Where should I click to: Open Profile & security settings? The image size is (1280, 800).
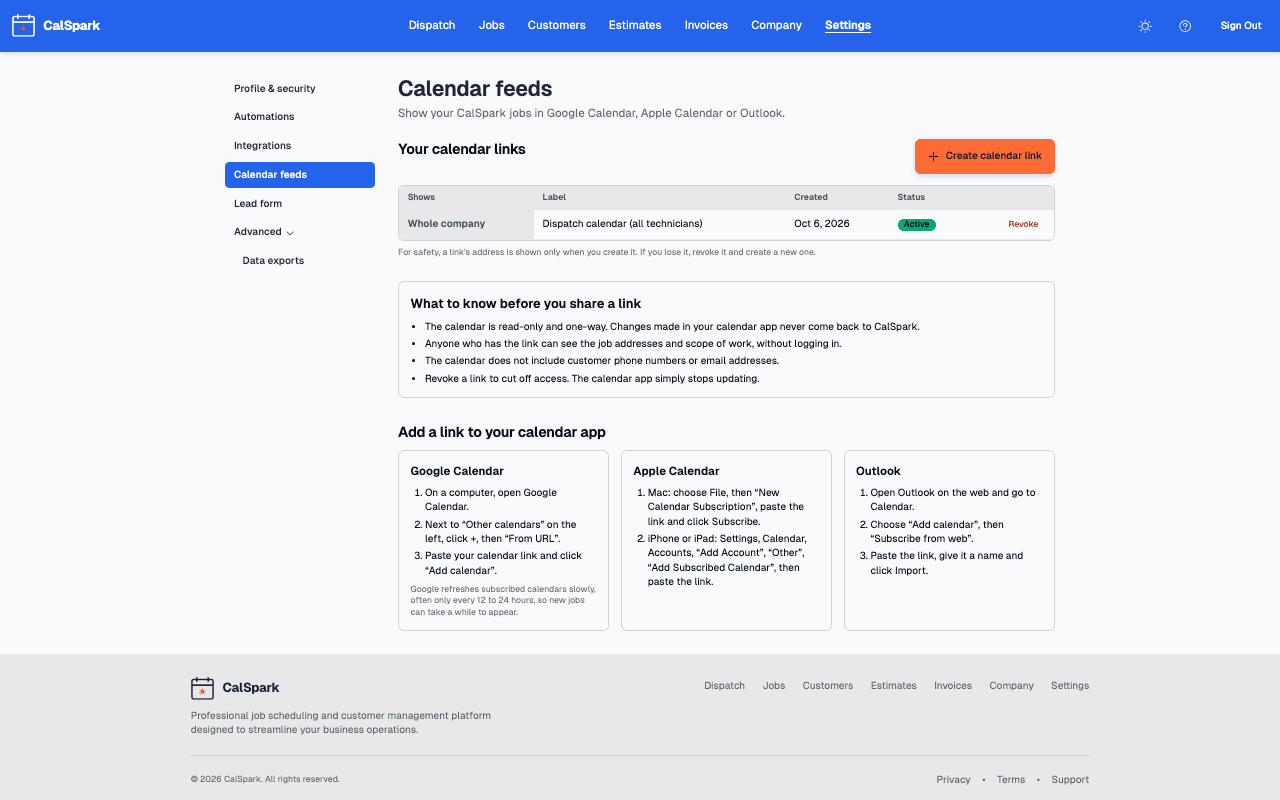coord(300,88)
